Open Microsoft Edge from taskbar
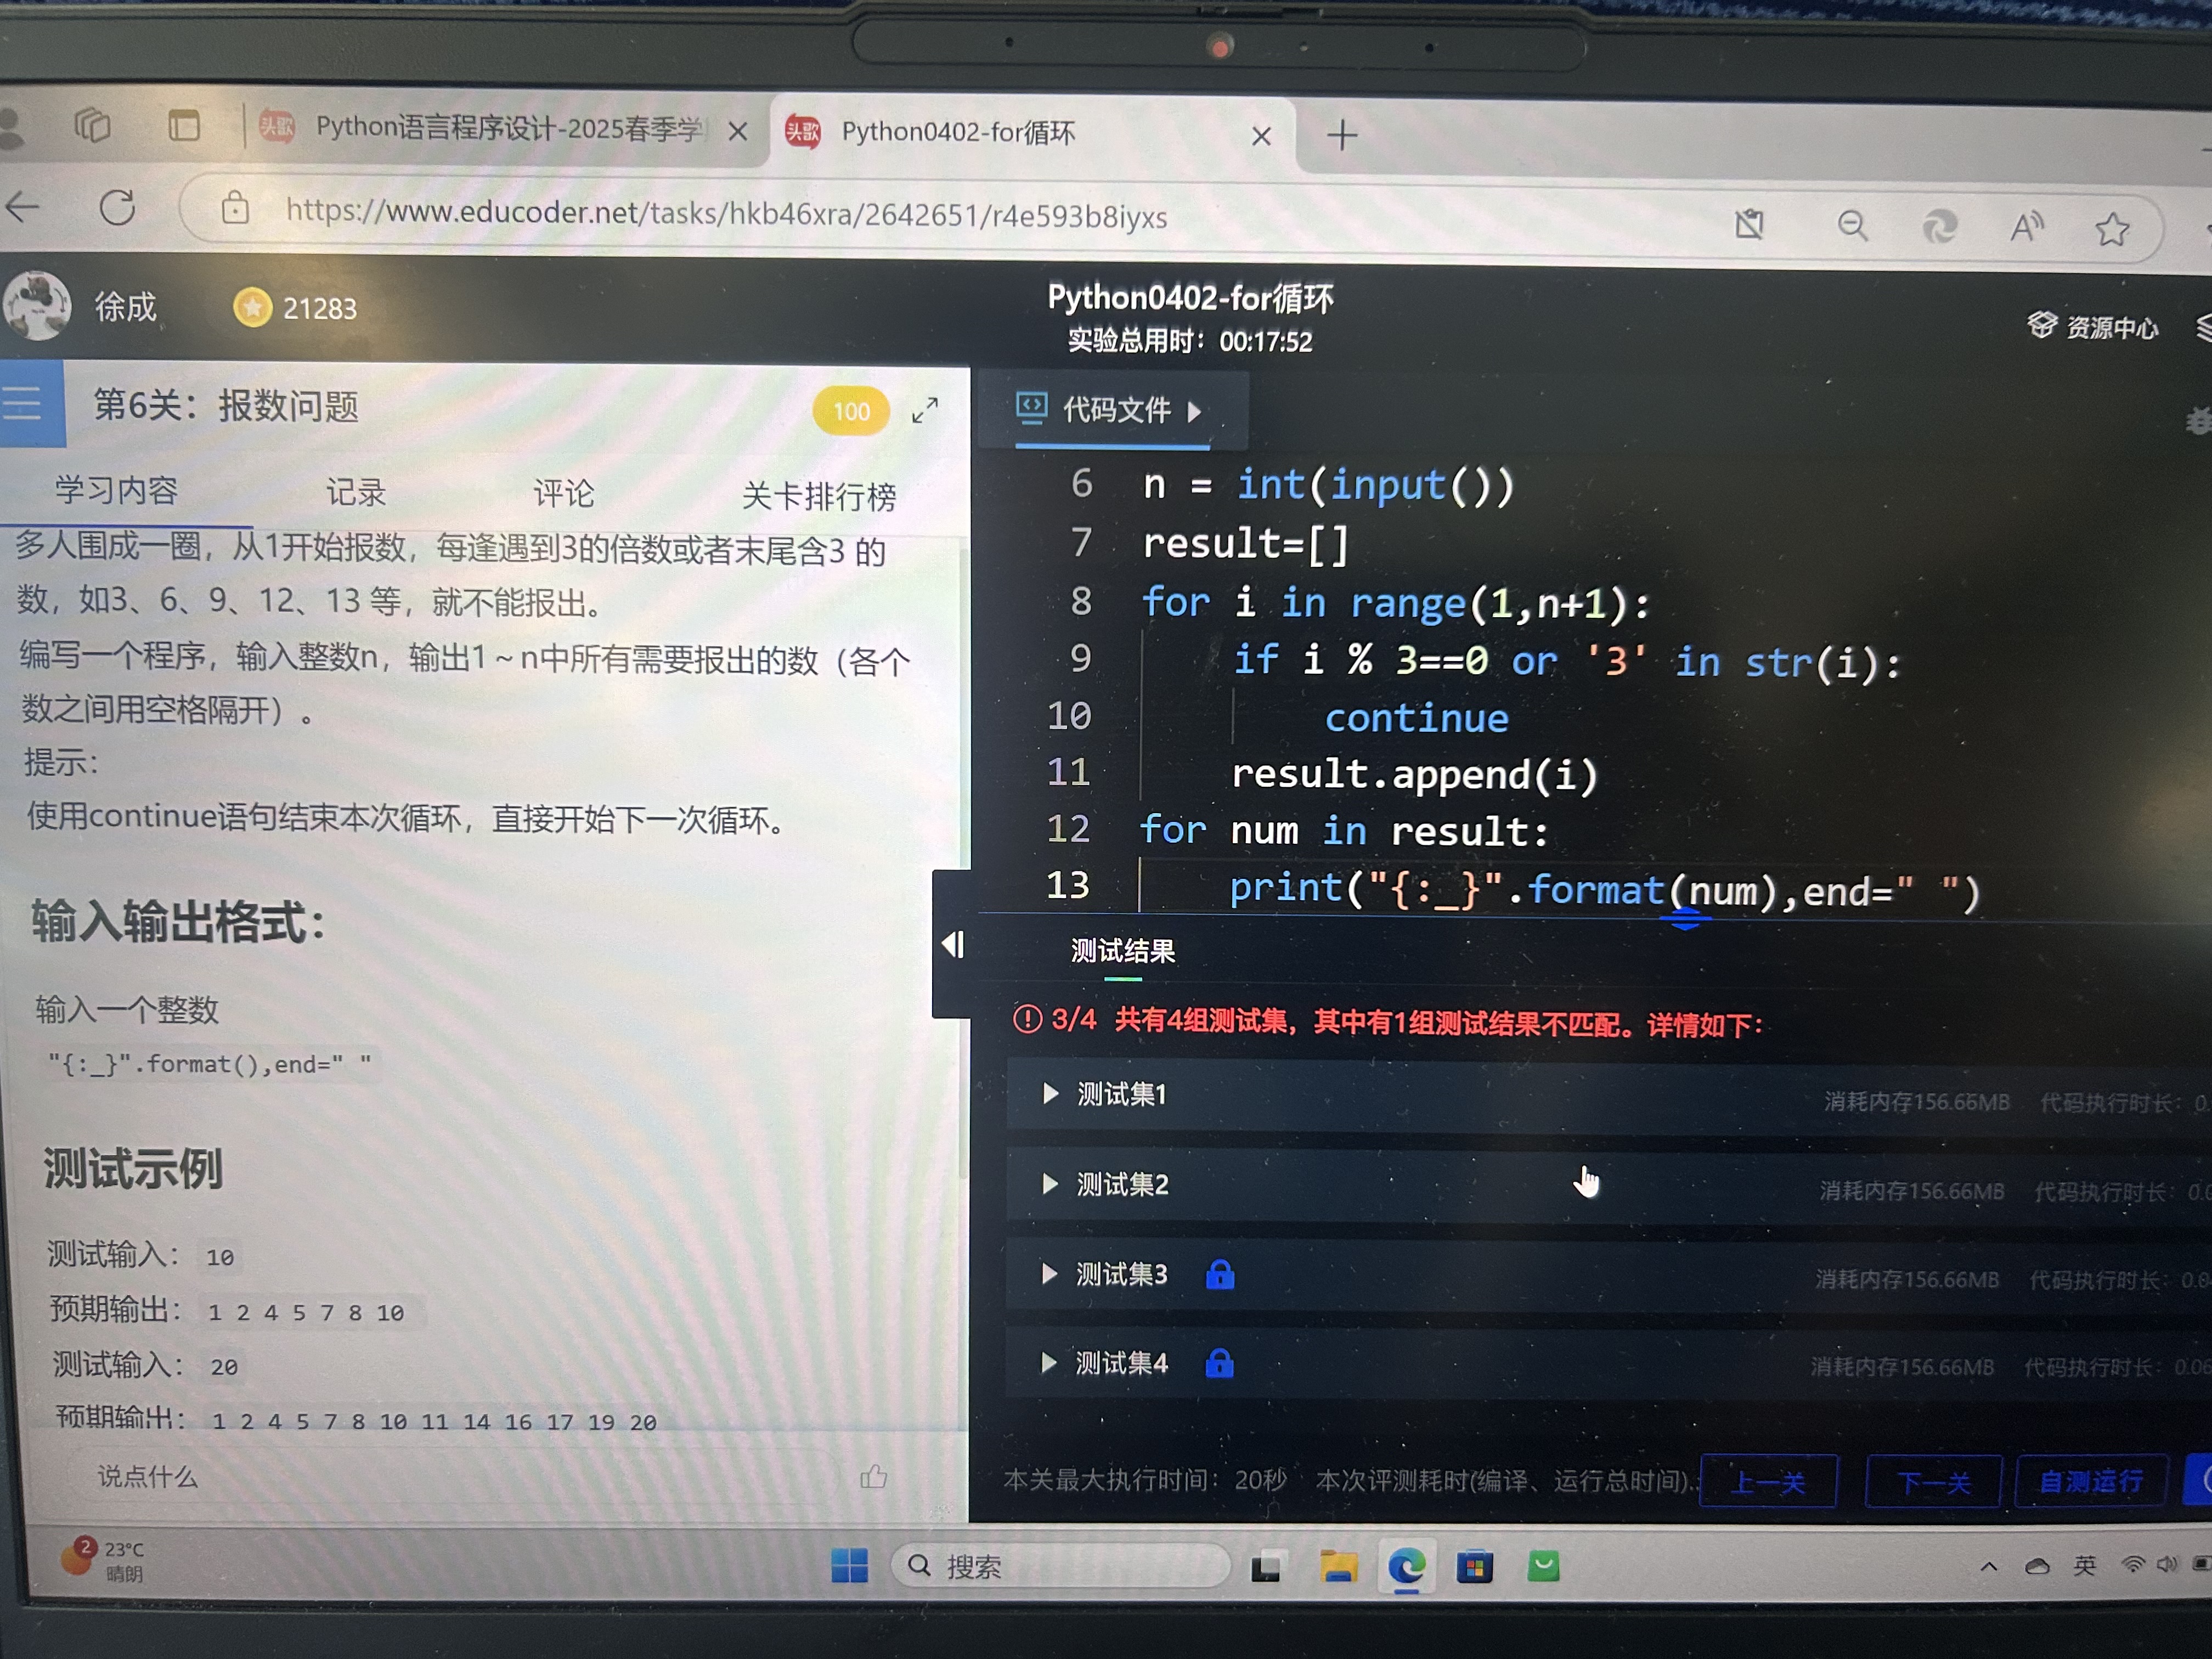The width and height of the screenshot is (2212, 1659). pos(1406,1566)
